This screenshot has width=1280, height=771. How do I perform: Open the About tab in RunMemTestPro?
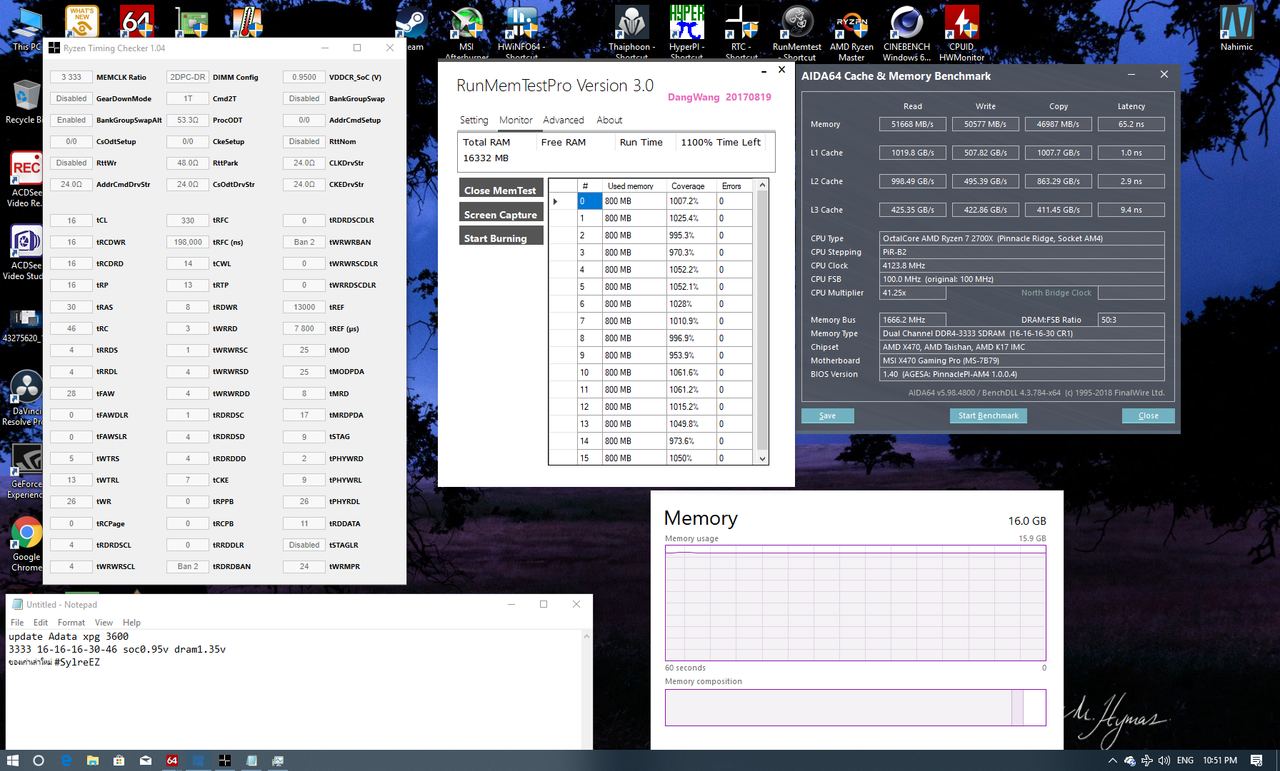(609, 120)
